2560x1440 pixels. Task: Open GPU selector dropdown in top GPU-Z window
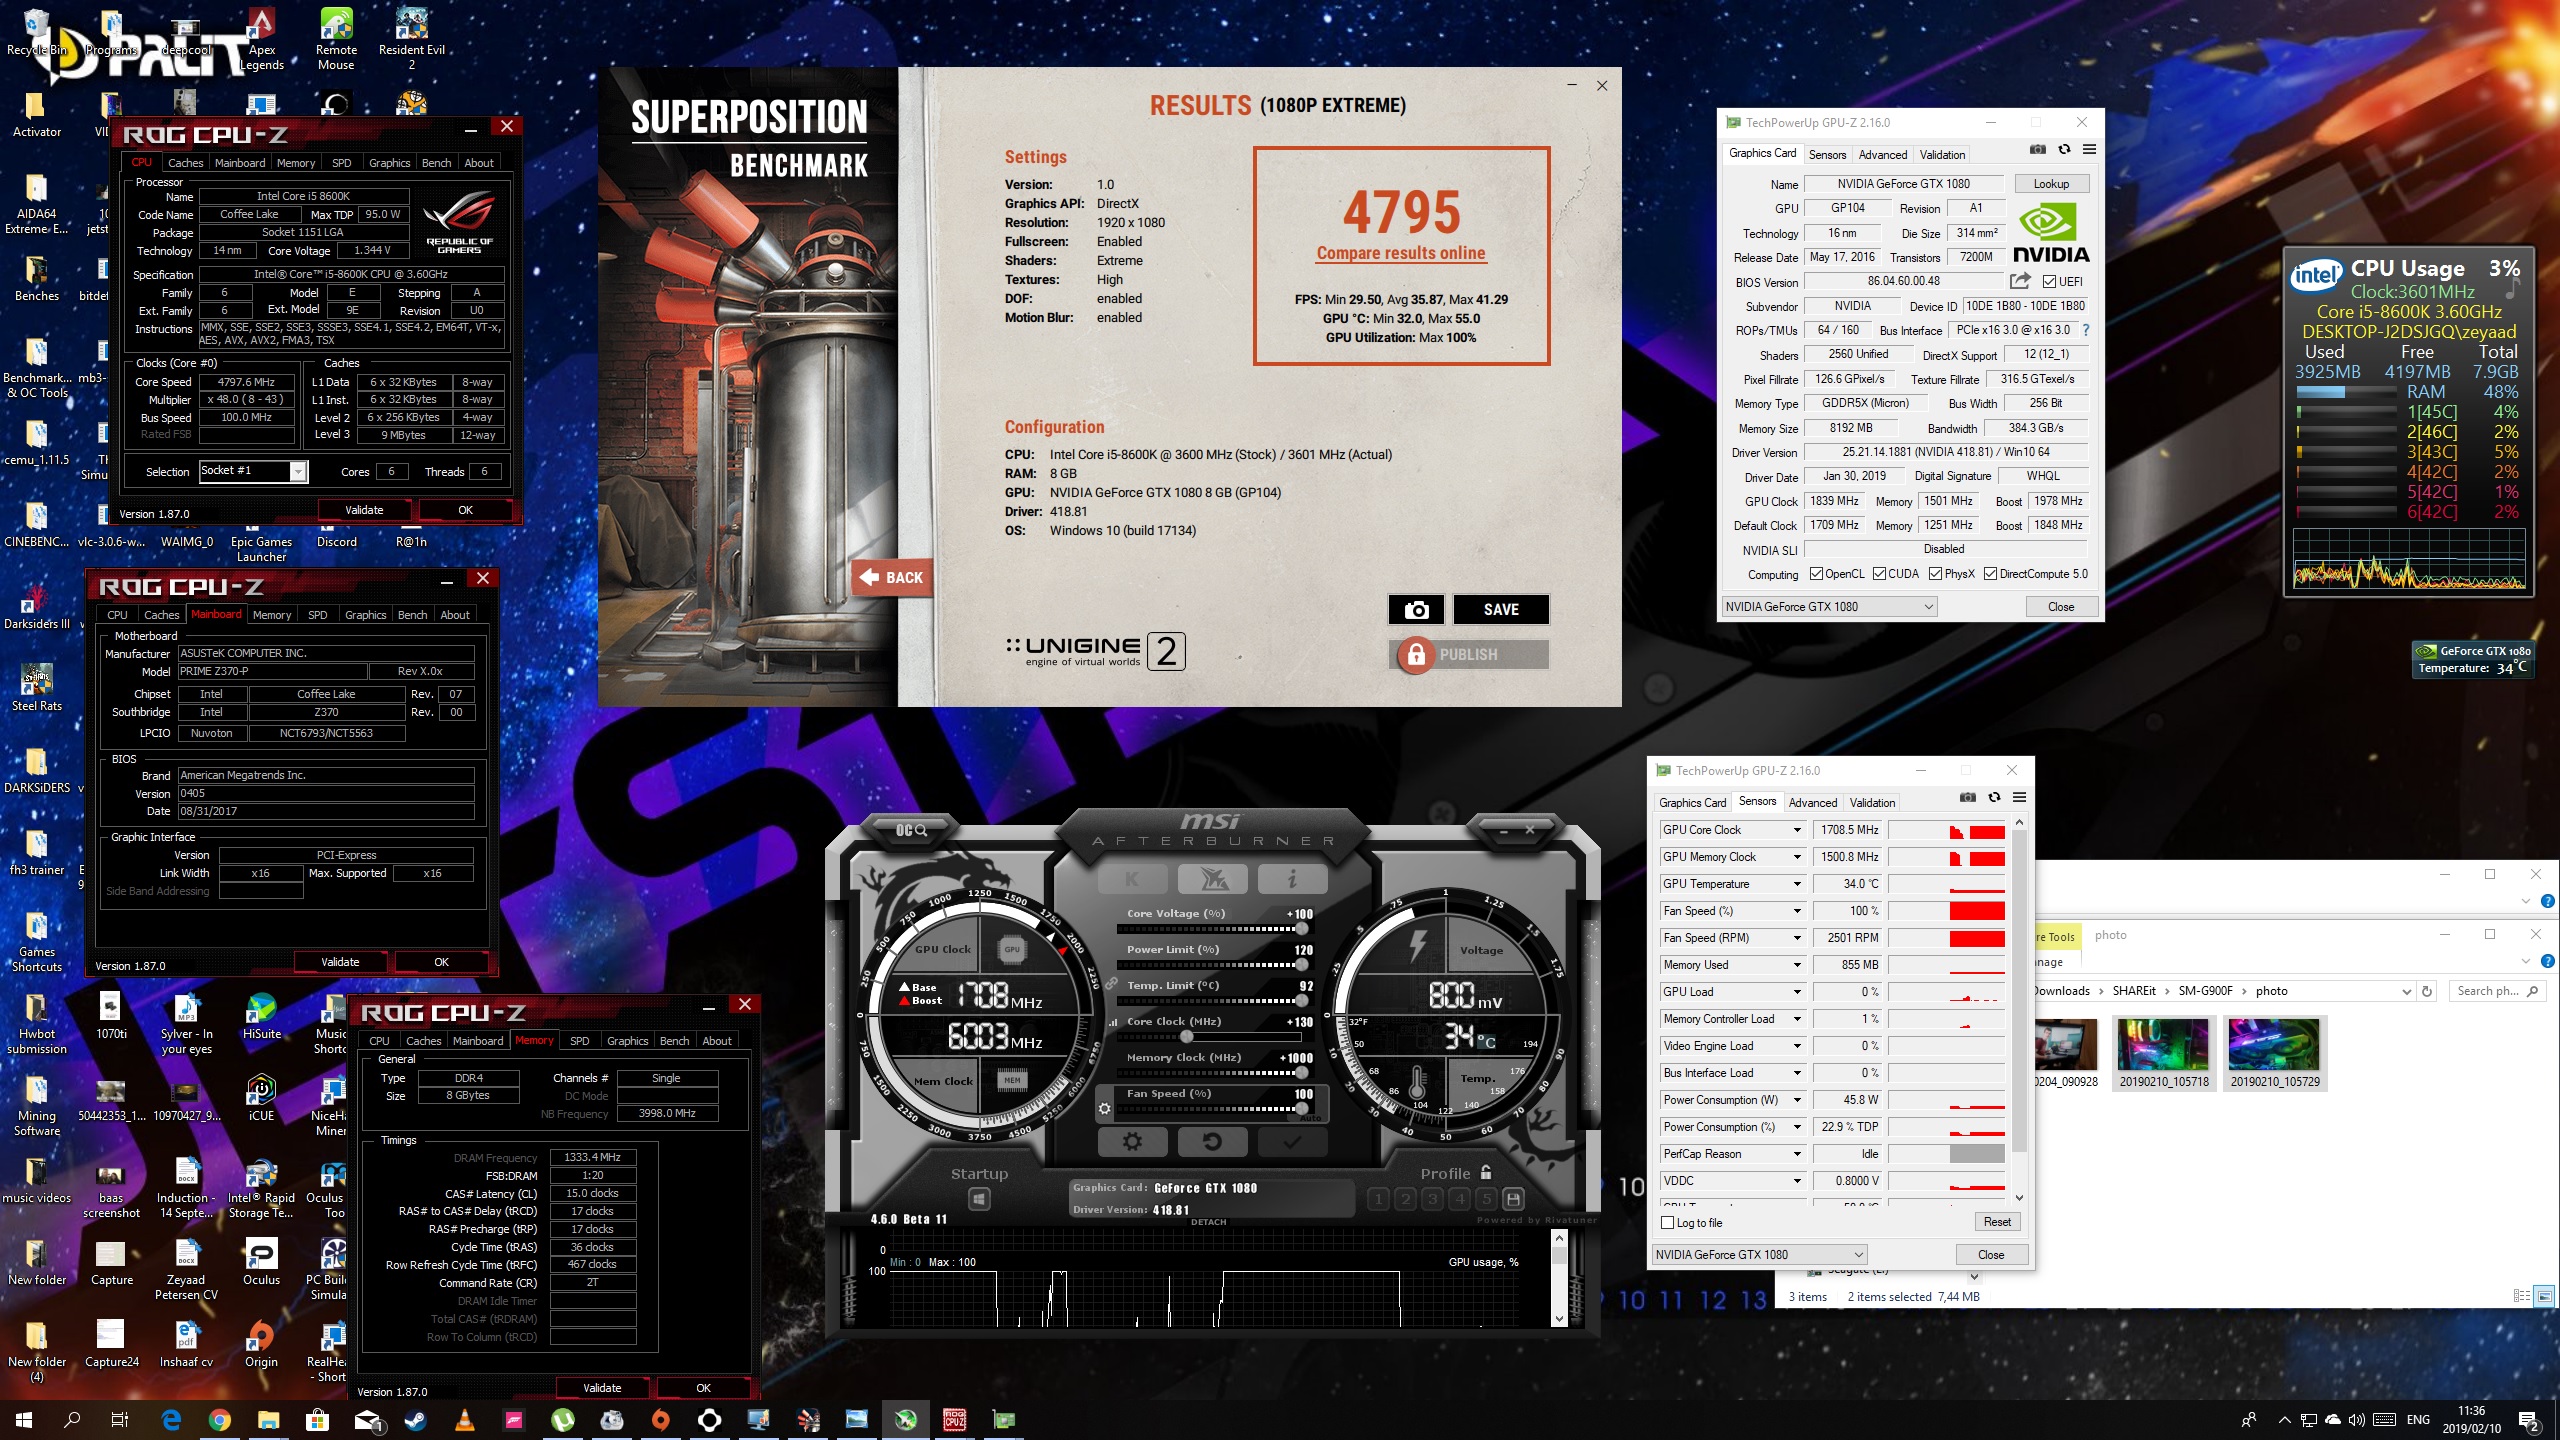1829,607
